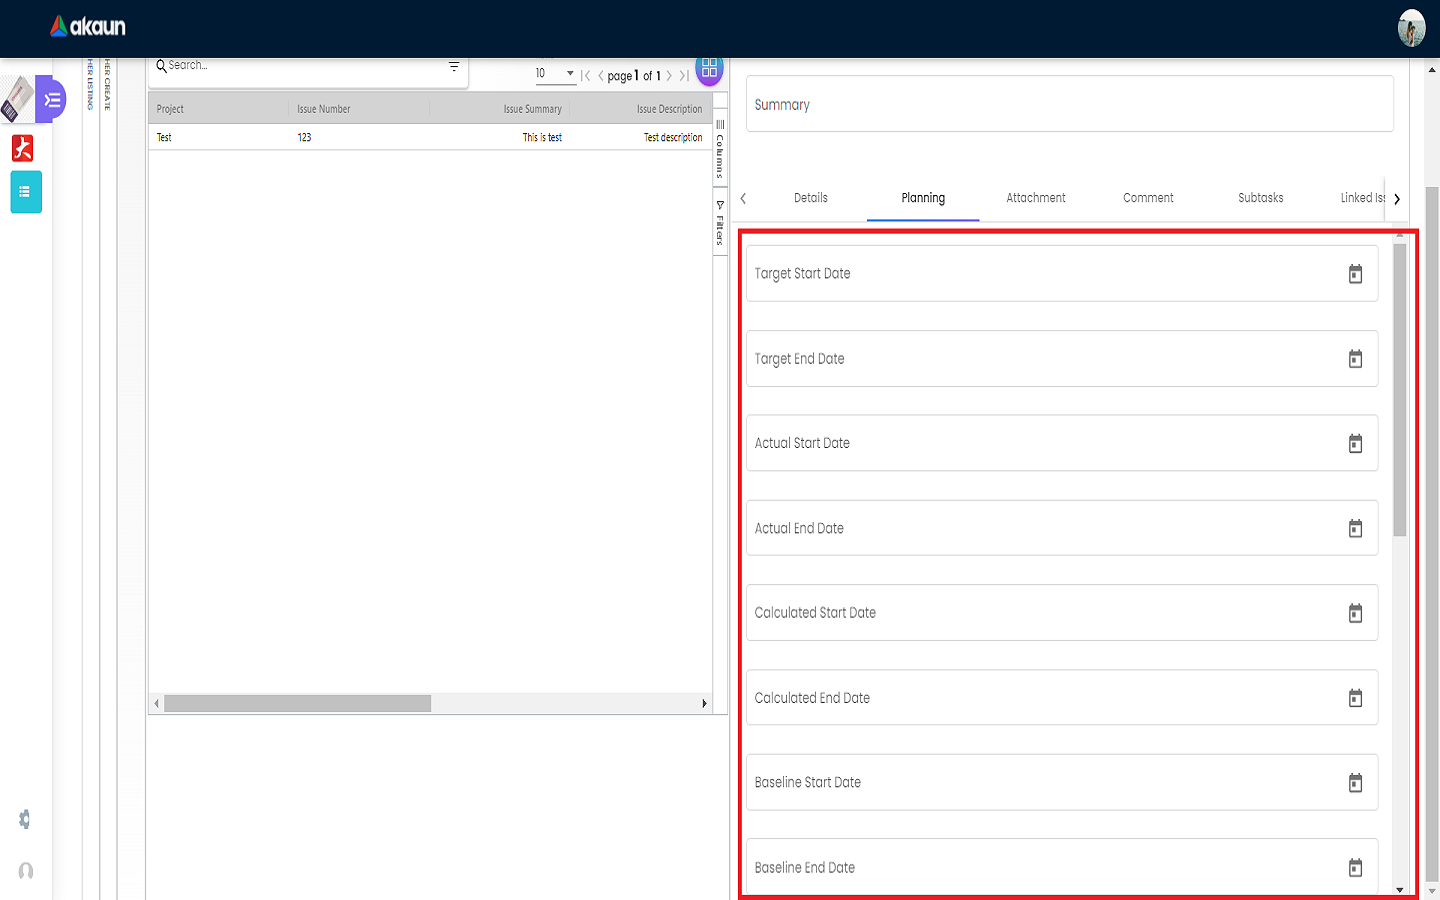Open calendar for Calculated End Date
Viewport: 1440px width, 900px height.
click(1355, 698)
